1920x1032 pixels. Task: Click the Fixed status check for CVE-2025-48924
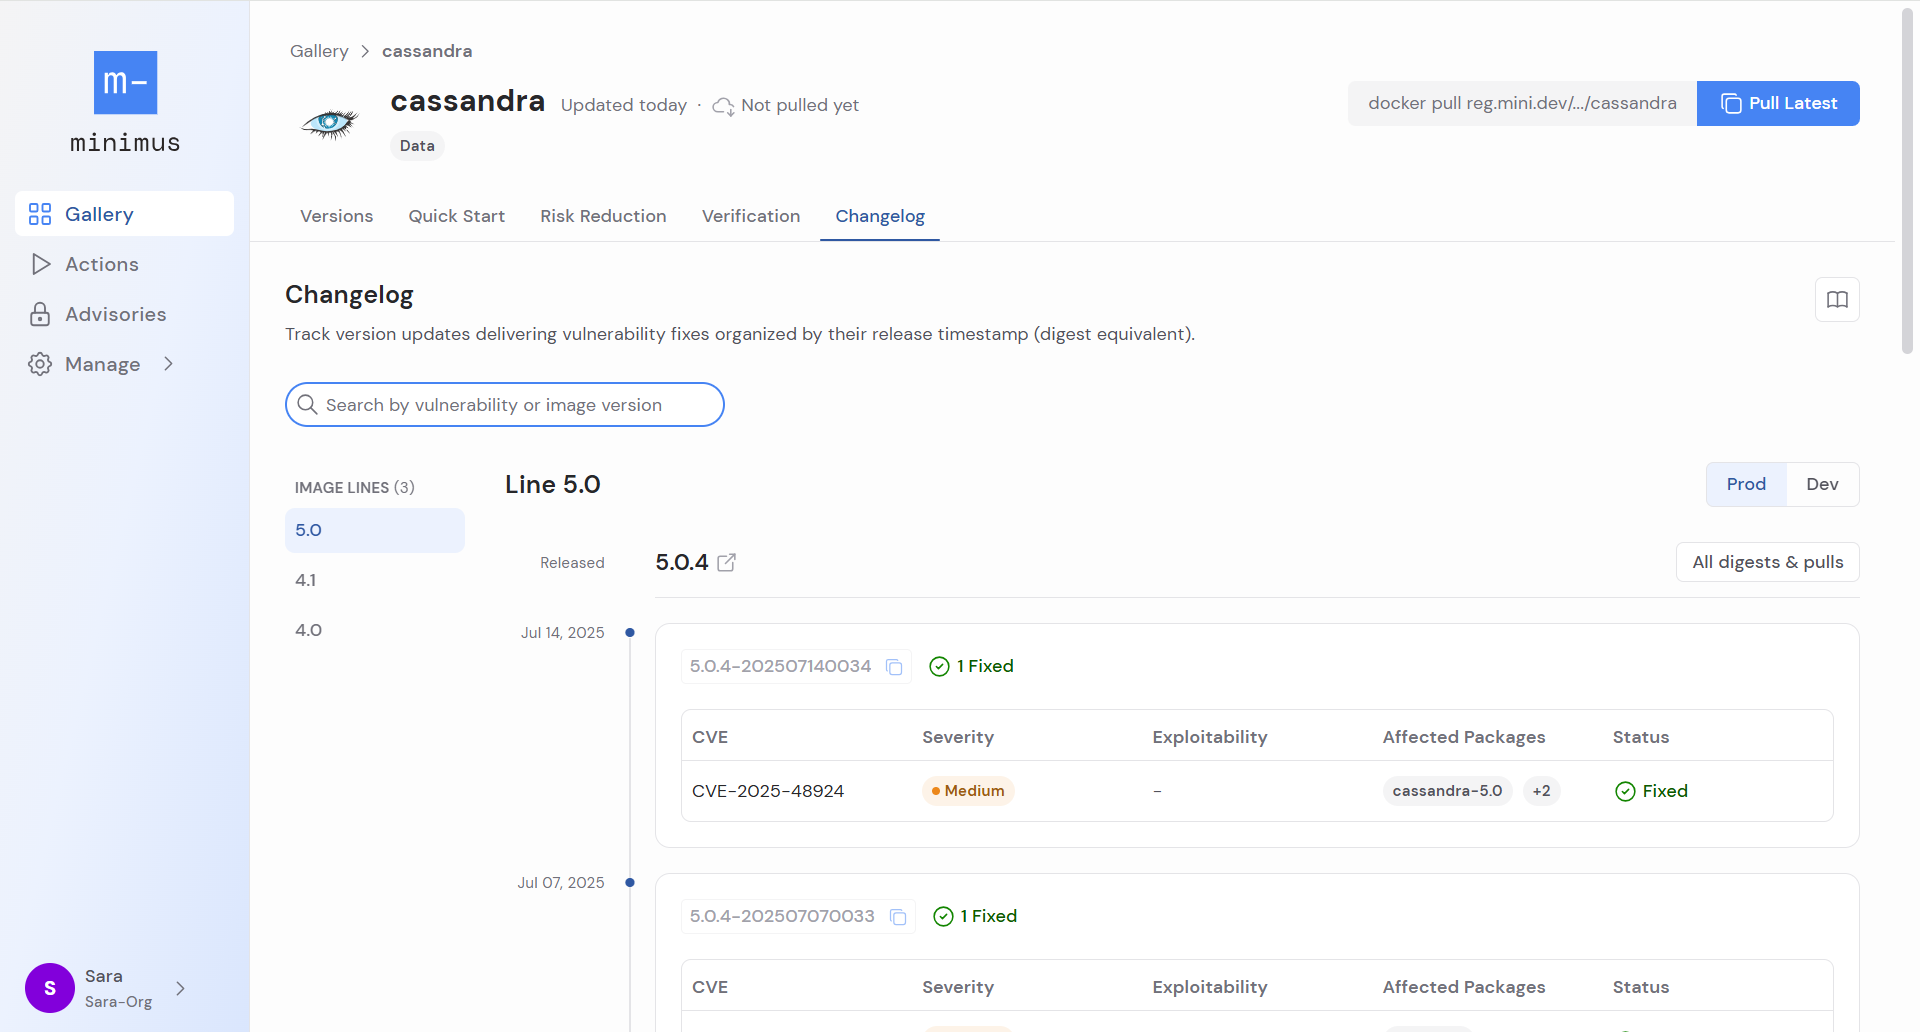[x=1625, y=792]
